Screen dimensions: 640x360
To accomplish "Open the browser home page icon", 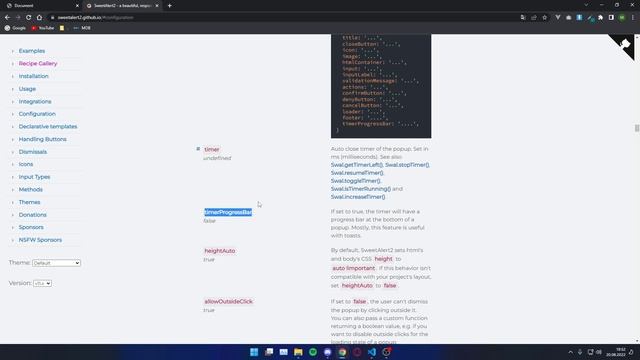I will (x=39, y=18).
